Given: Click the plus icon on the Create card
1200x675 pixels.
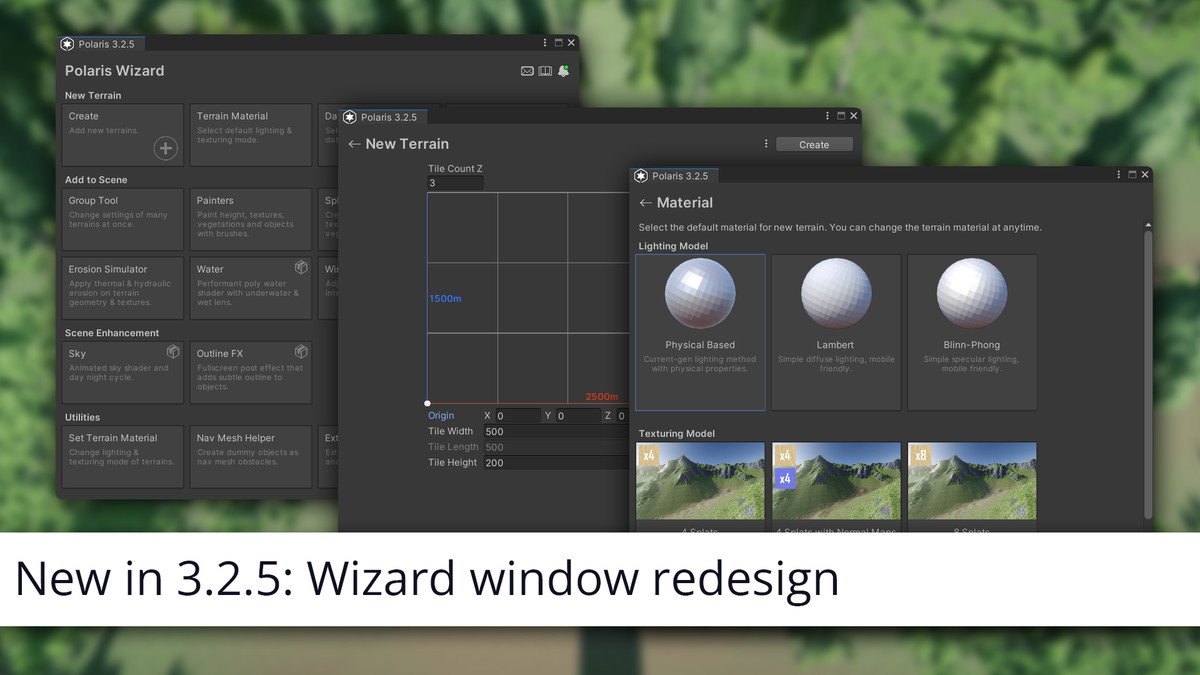Looking at the screenshot, I should pyautogui.click(x=166, y=149).
